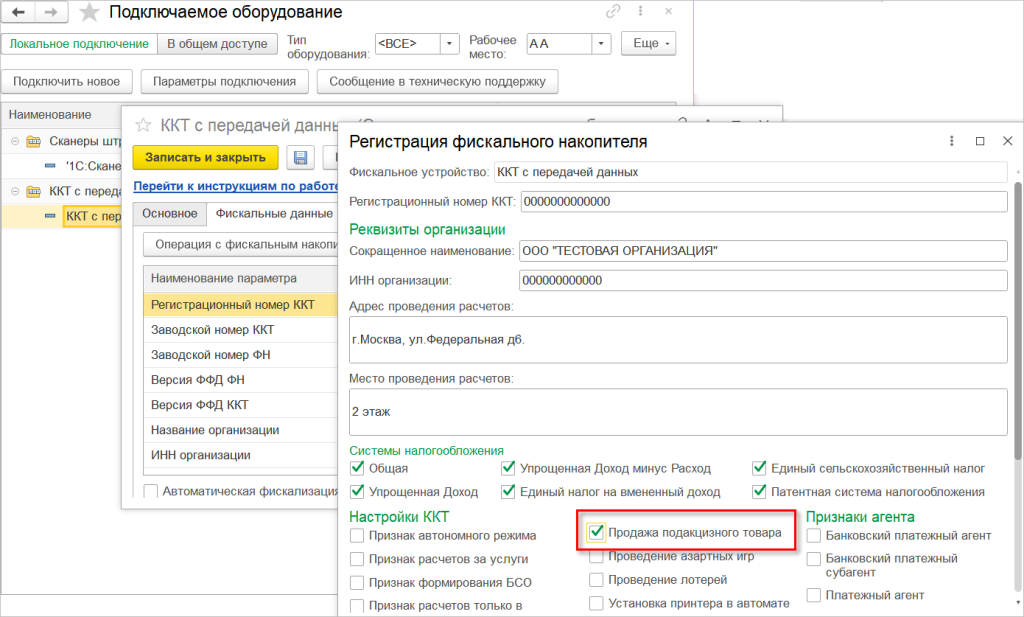1024x617 pixels.
Task: Enable Признак формирования БСО
Action: click(x=357, y=582)
